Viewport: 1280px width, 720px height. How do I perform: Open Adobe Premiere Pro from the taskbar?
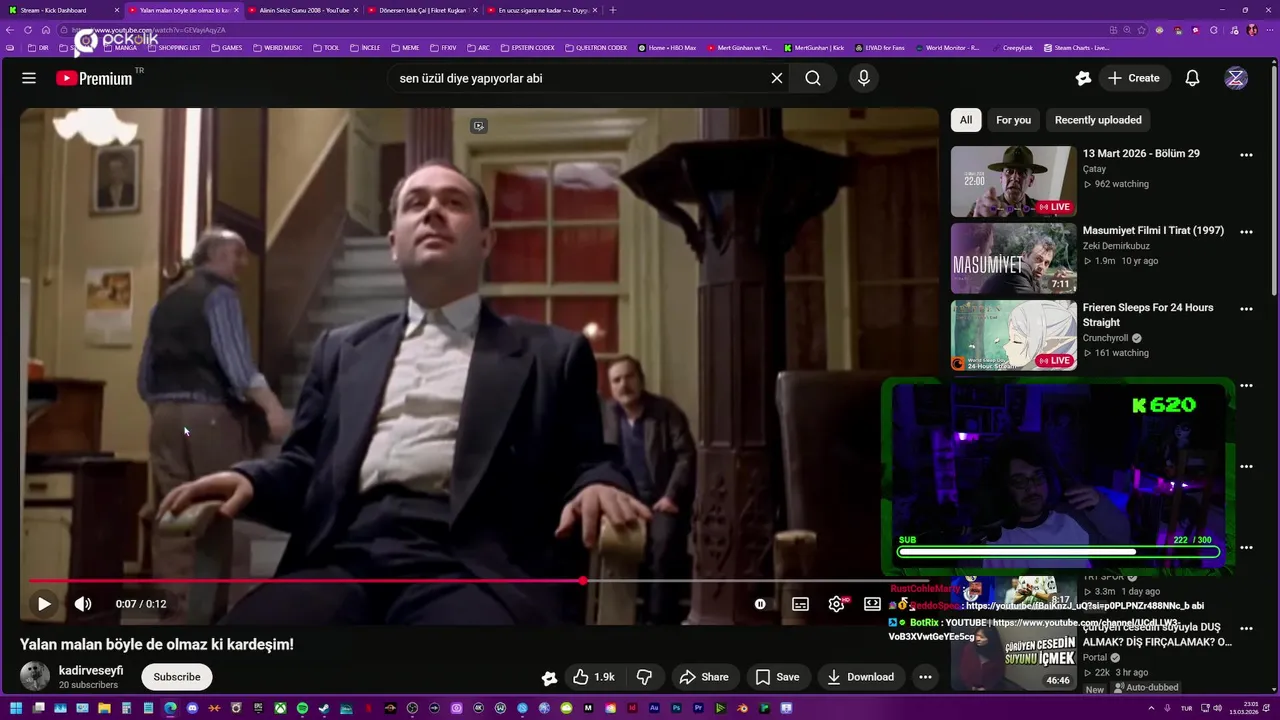tap(698, 708)
